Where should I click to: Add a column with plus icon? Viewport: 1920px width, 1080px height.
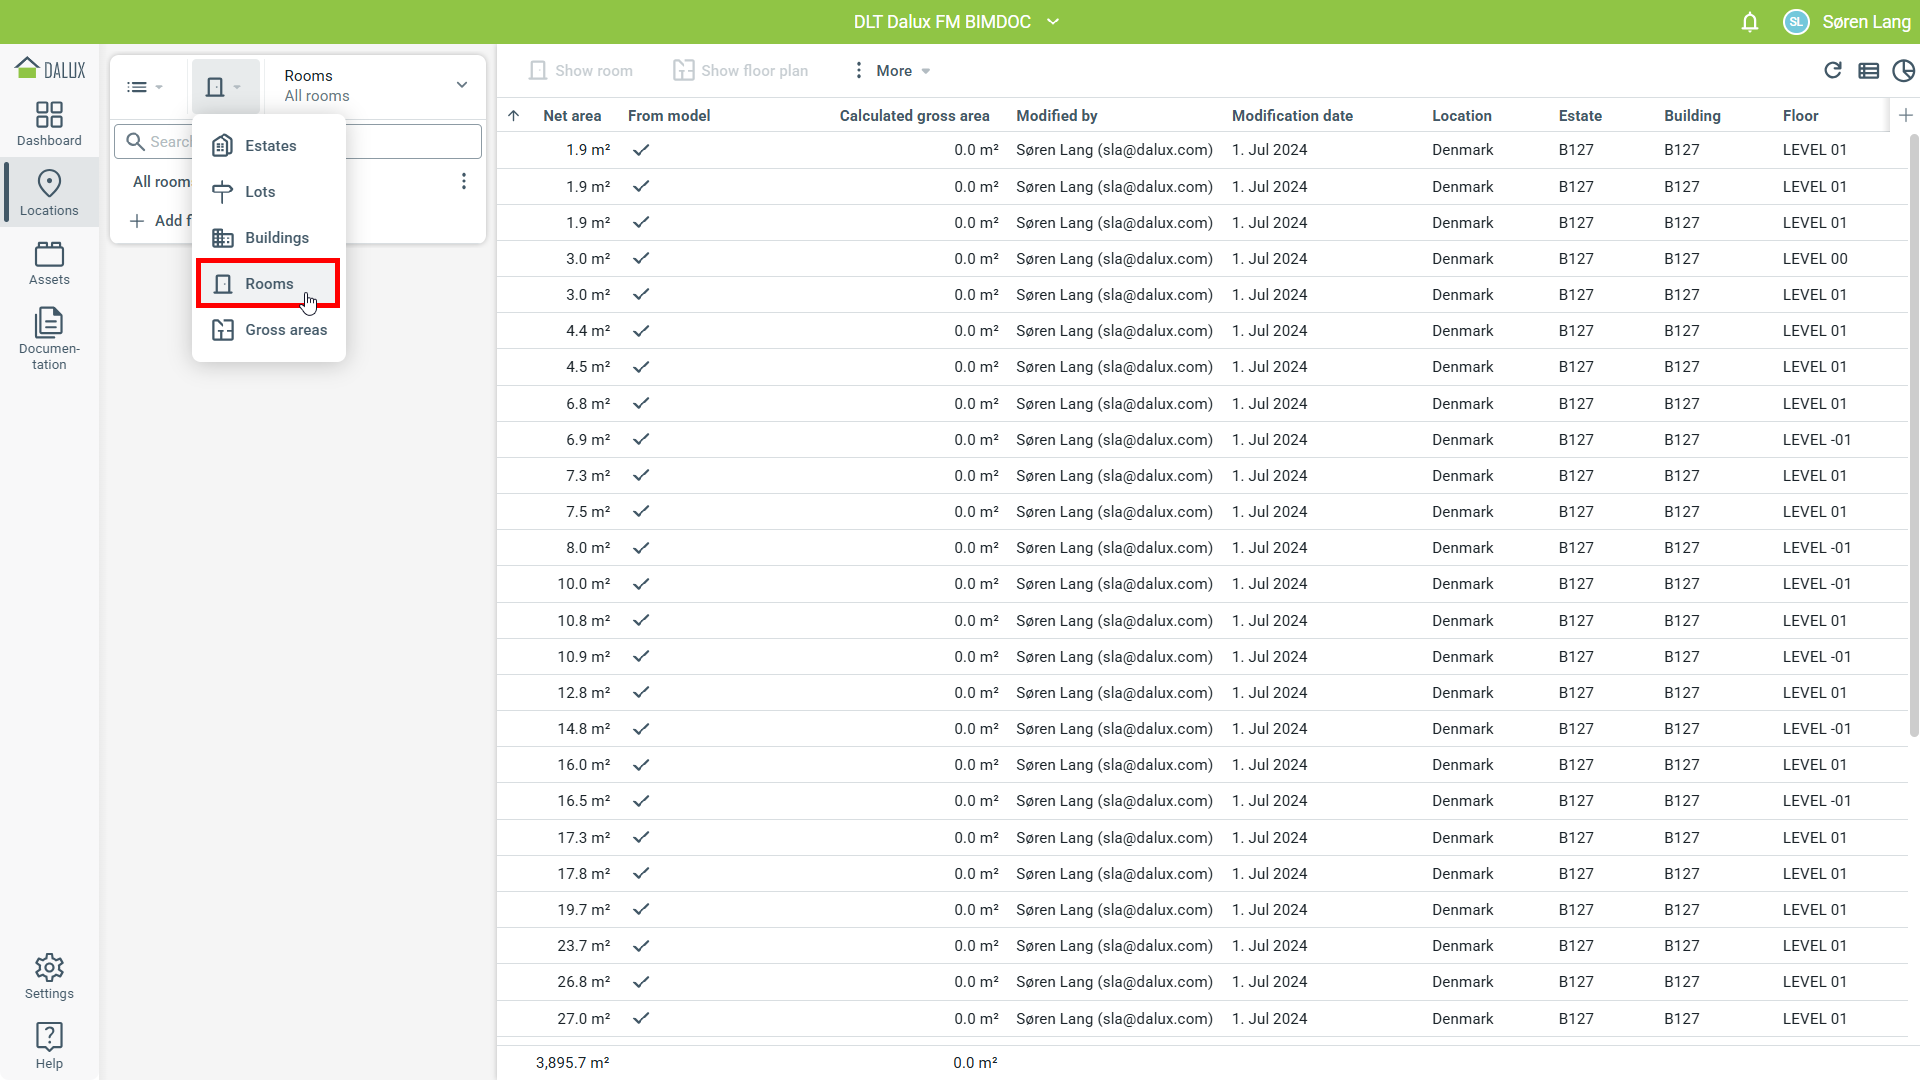1905,115
